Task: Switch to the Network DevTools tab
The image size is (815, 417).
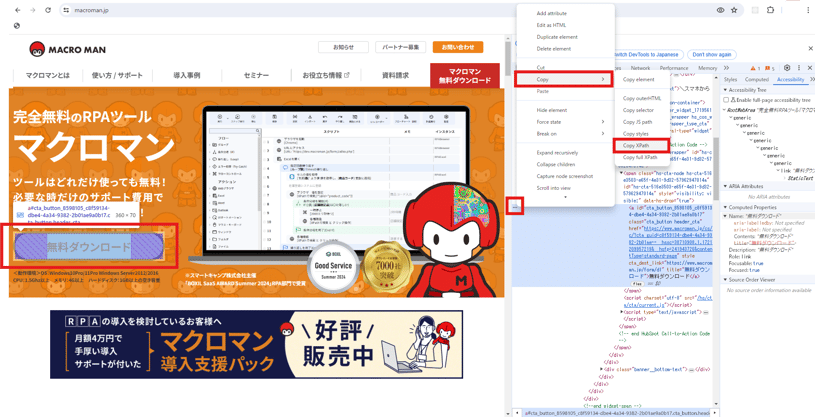Action: coord(640,68)
